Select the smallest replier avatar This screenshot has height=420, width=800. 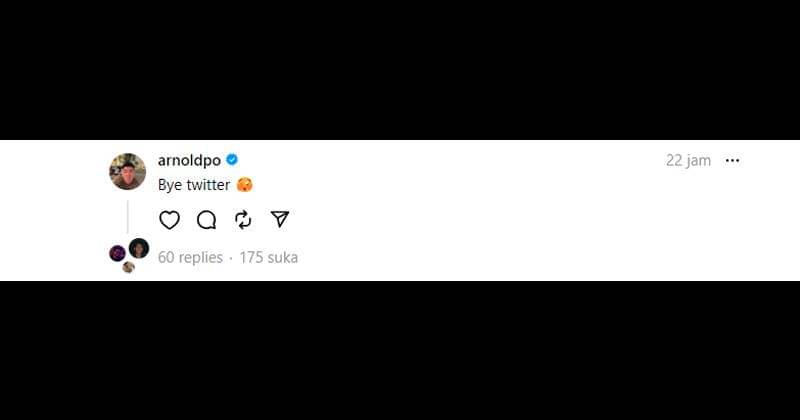click(x=129, y=267)
